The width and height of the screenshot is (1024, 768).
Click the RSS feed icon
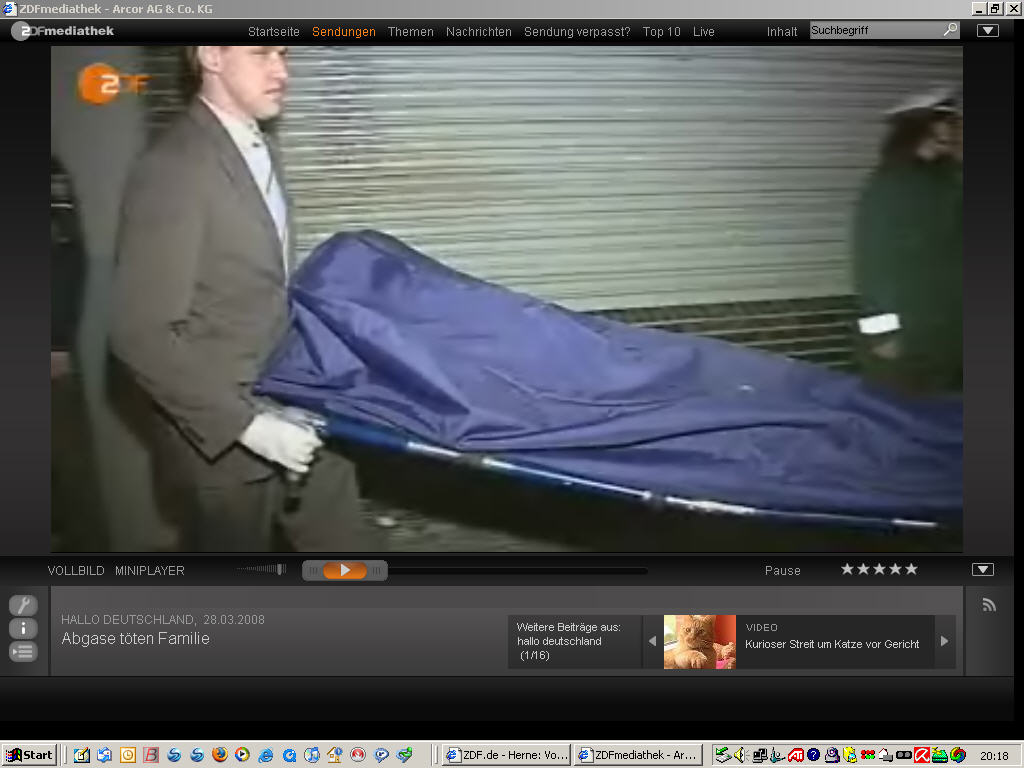click(x=989, y=605)
